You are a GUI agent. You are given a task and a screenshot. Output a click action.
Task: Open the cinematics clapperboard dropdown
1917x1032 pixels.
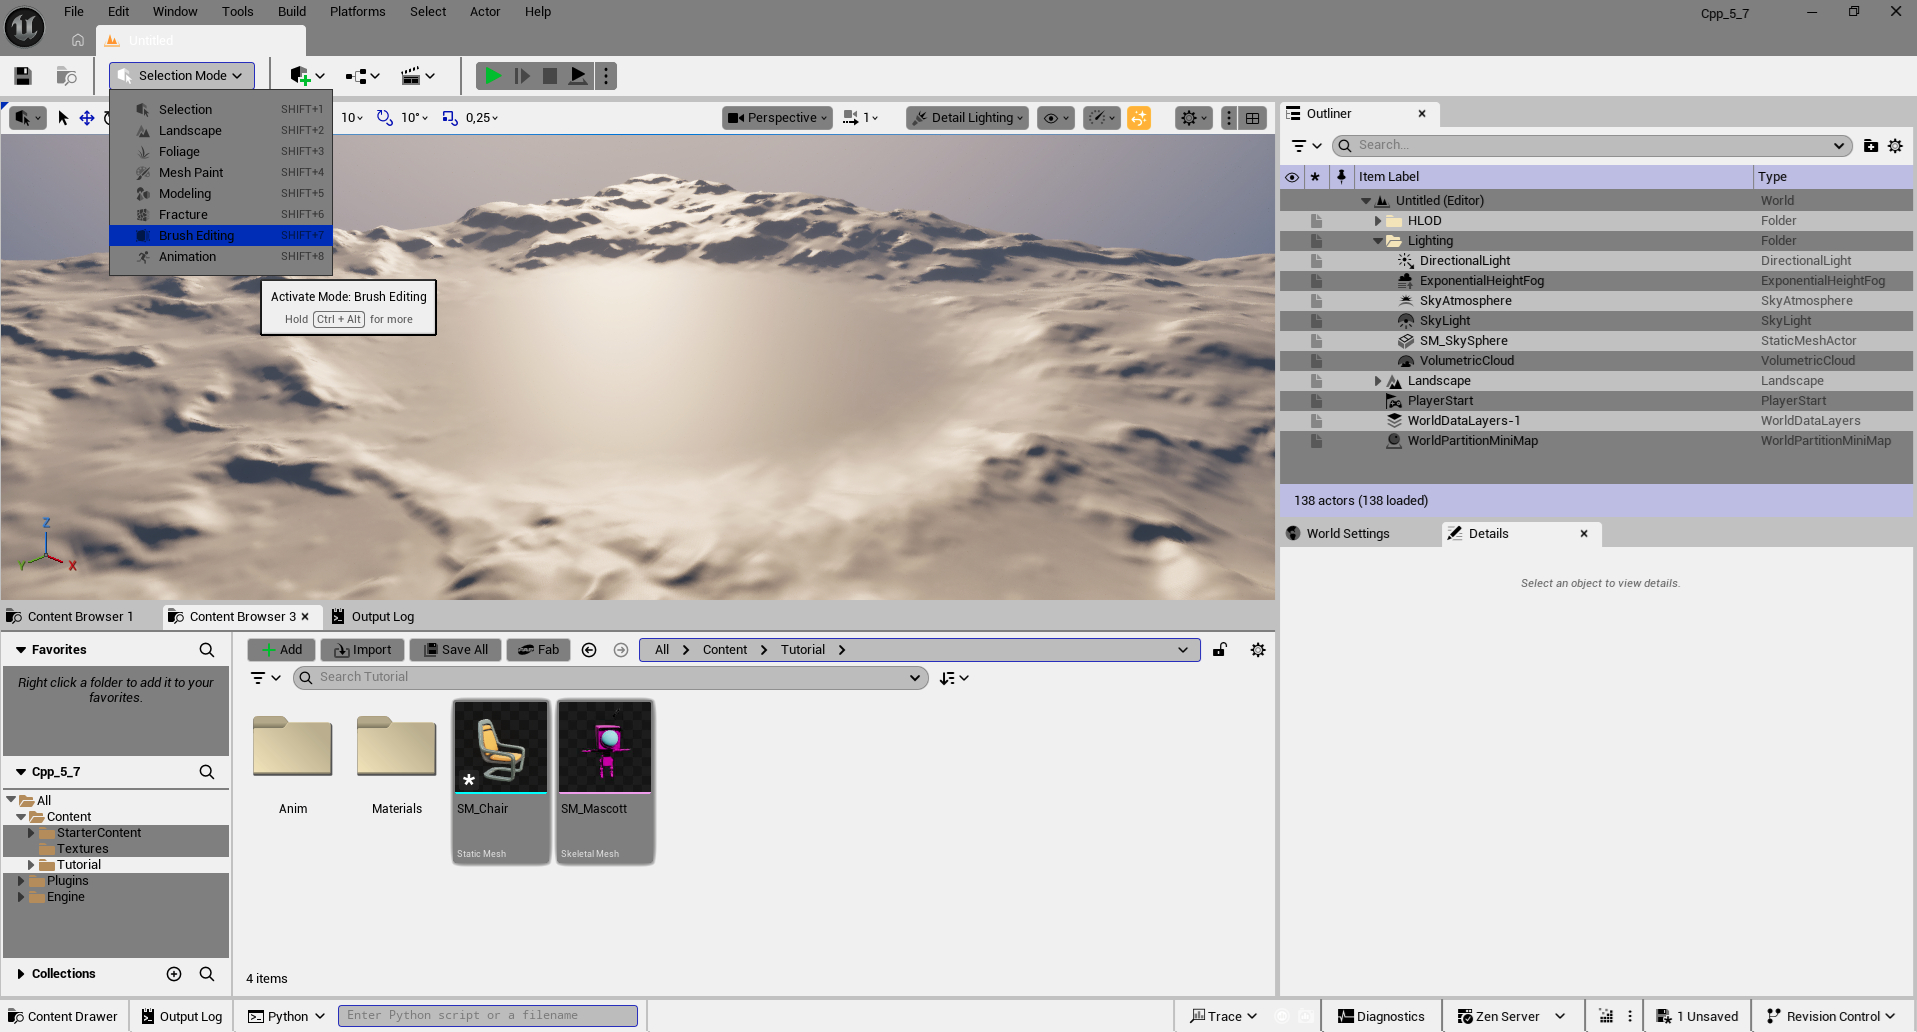(x=417, y=76)
